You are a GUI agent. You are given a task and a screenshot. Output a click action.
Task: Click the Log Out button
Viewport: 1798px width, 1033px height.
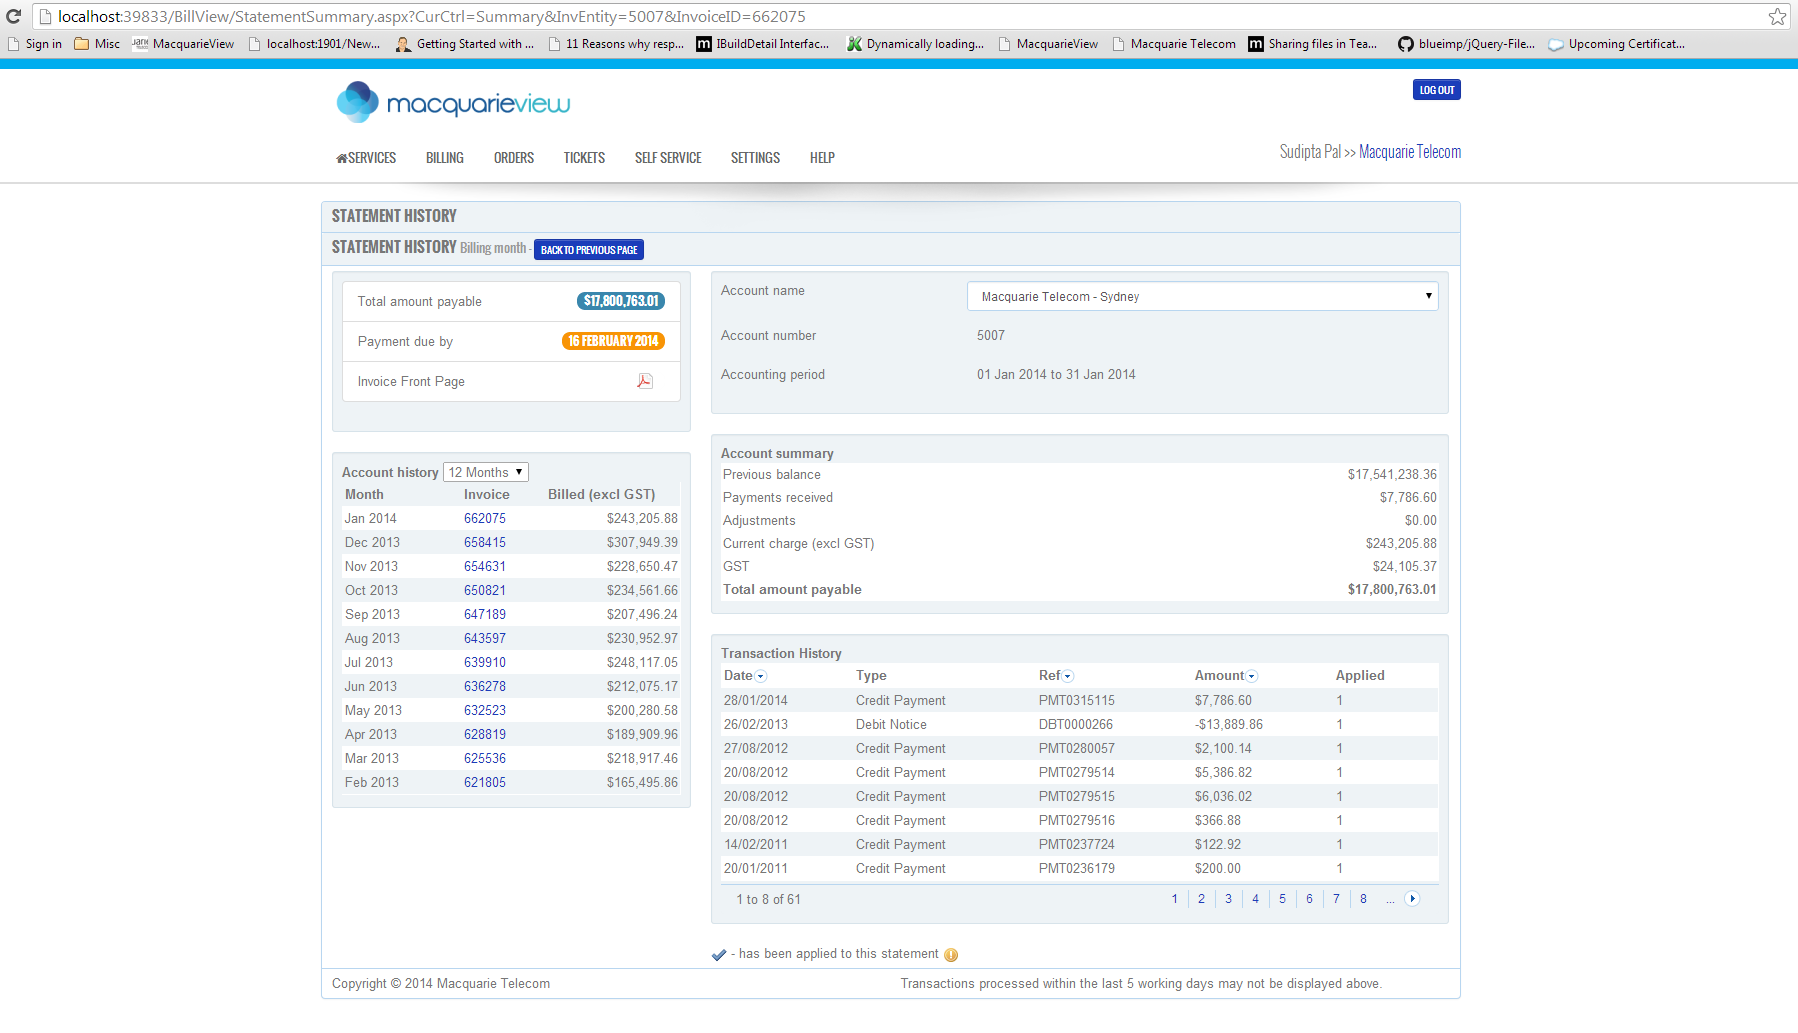pyautogui.click(x=1436, y=90)
